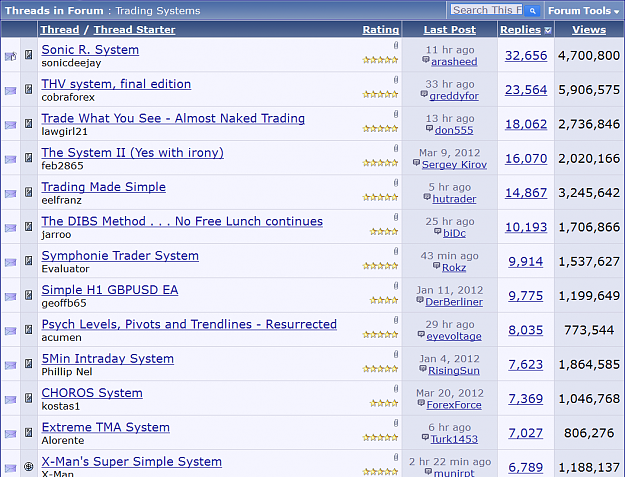Click envelope icon for Simple H1 GBPUSD EA

point(11,296)
